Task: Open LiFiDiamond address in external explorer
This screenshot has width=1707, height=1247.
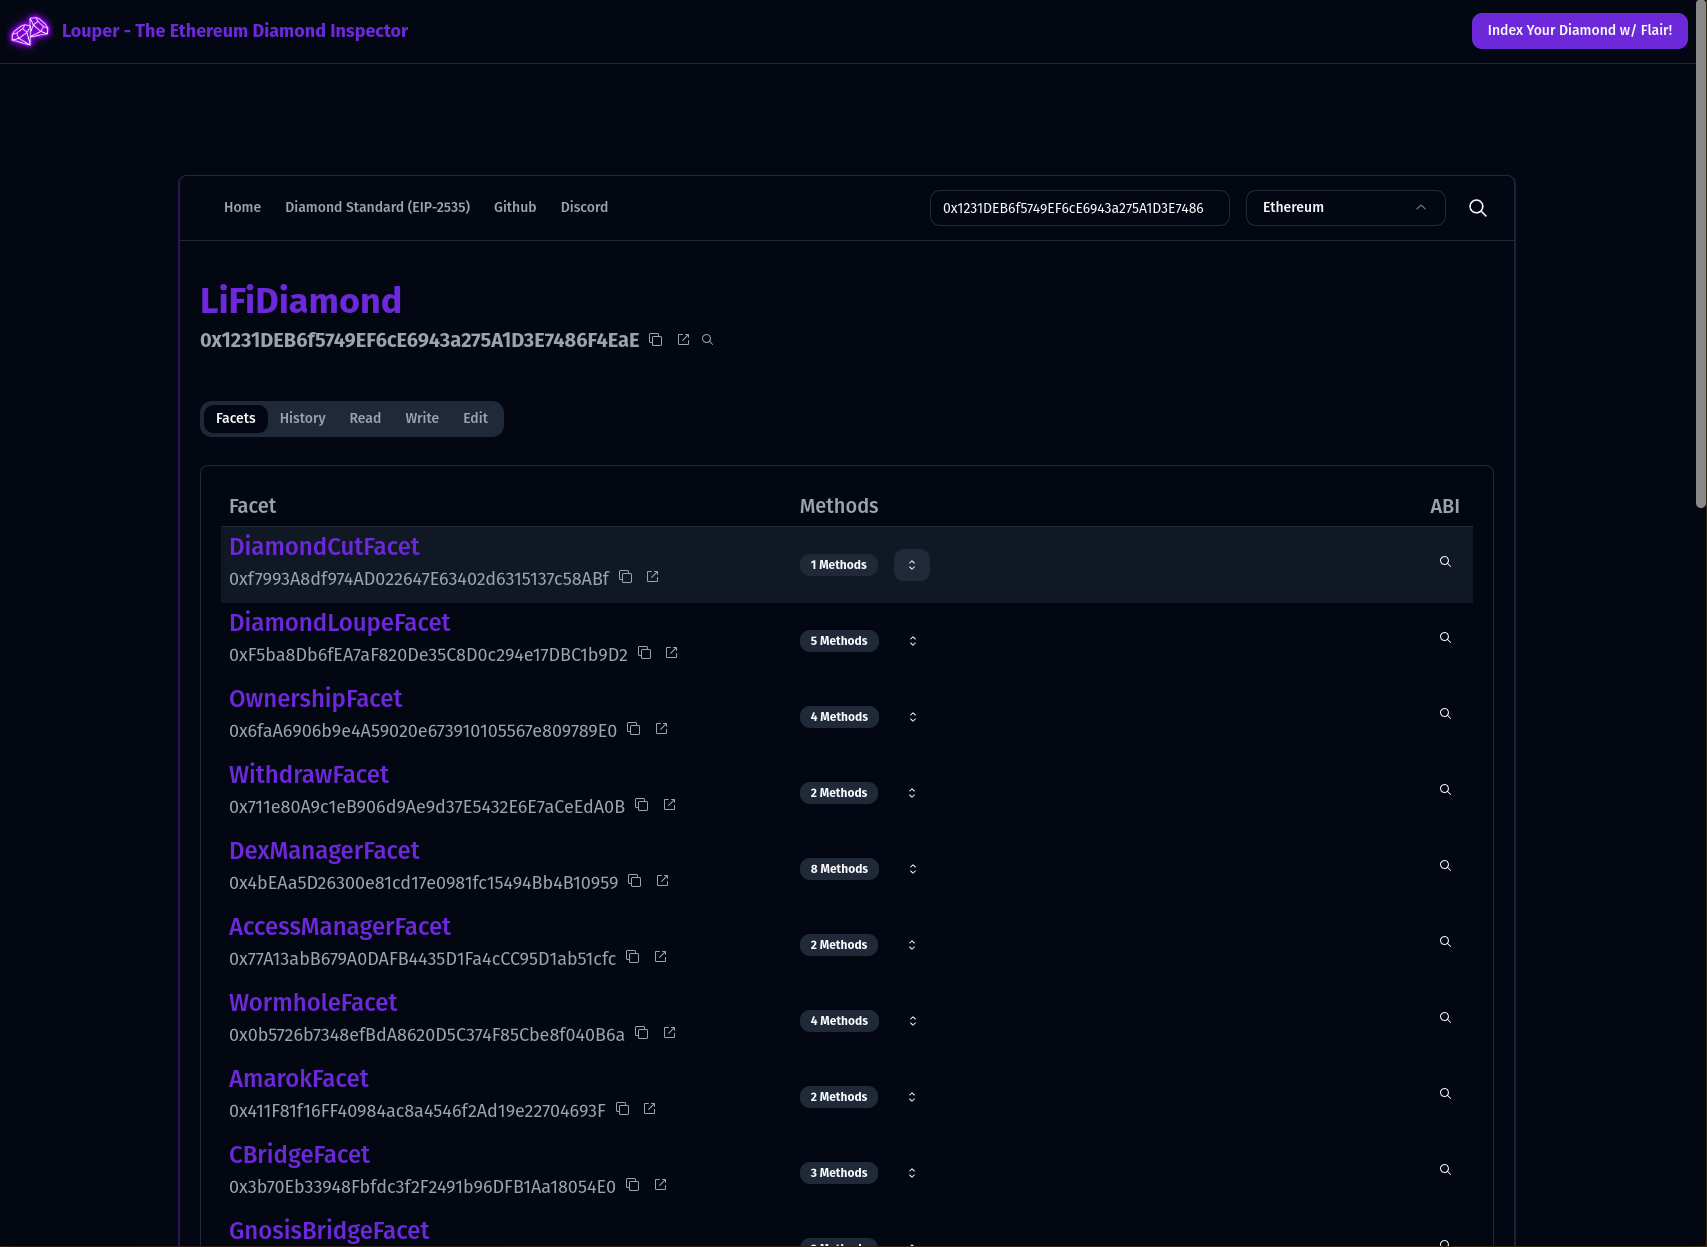Action: [x=684, y=340]
